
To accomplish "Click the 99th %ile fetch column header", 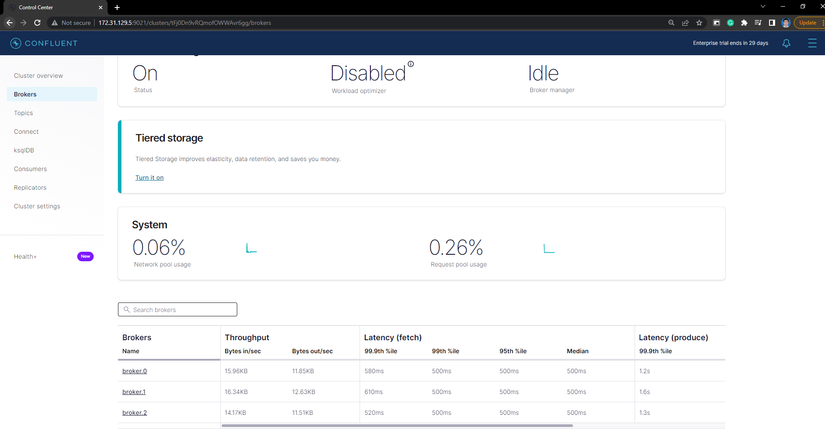I will 446,351.
